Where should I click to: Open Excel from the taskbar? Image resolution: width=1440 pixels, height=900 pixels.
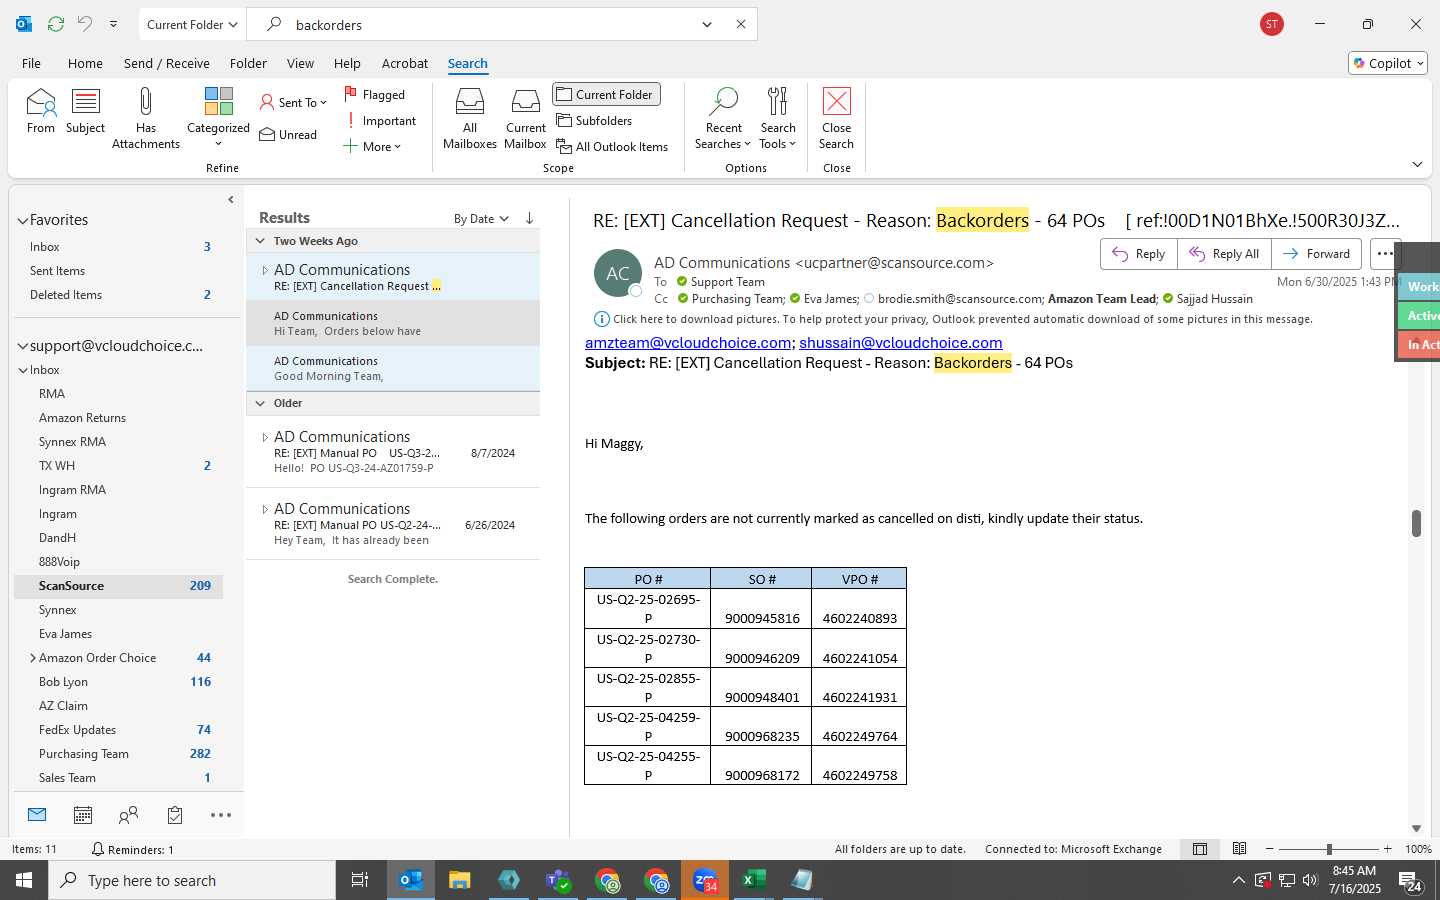(753, 880)
